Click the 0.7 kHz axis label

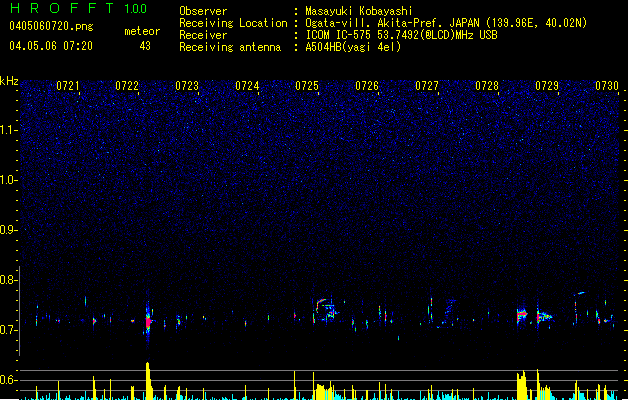(9, 330)
